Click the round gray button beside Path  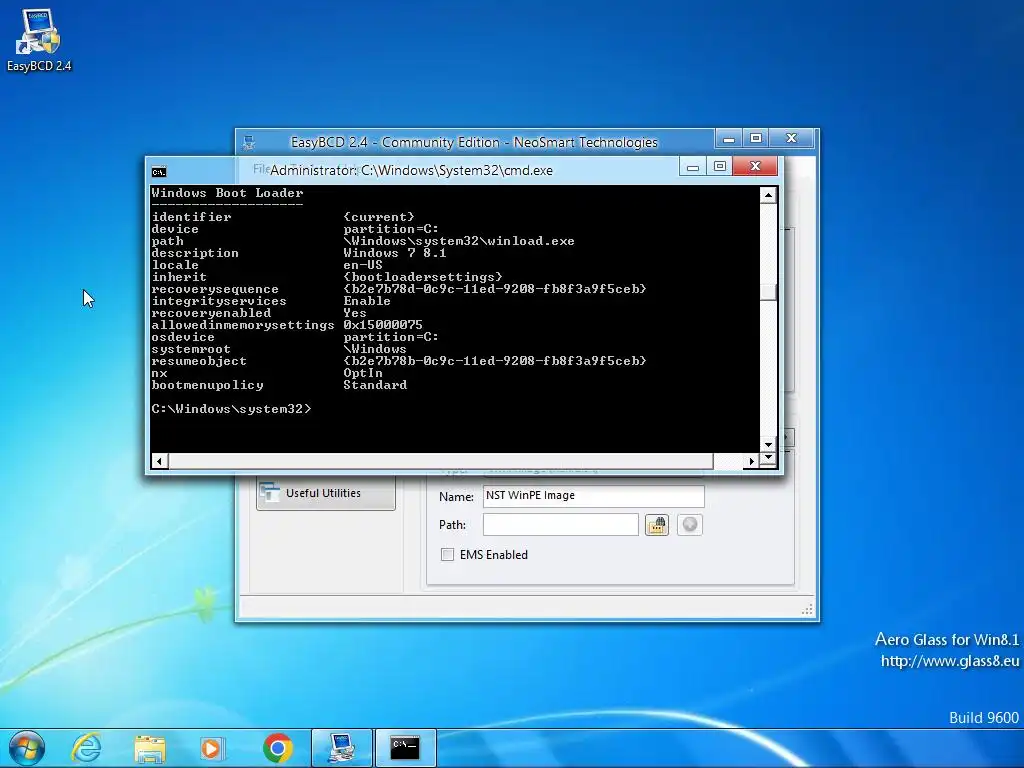coord(690,525)
